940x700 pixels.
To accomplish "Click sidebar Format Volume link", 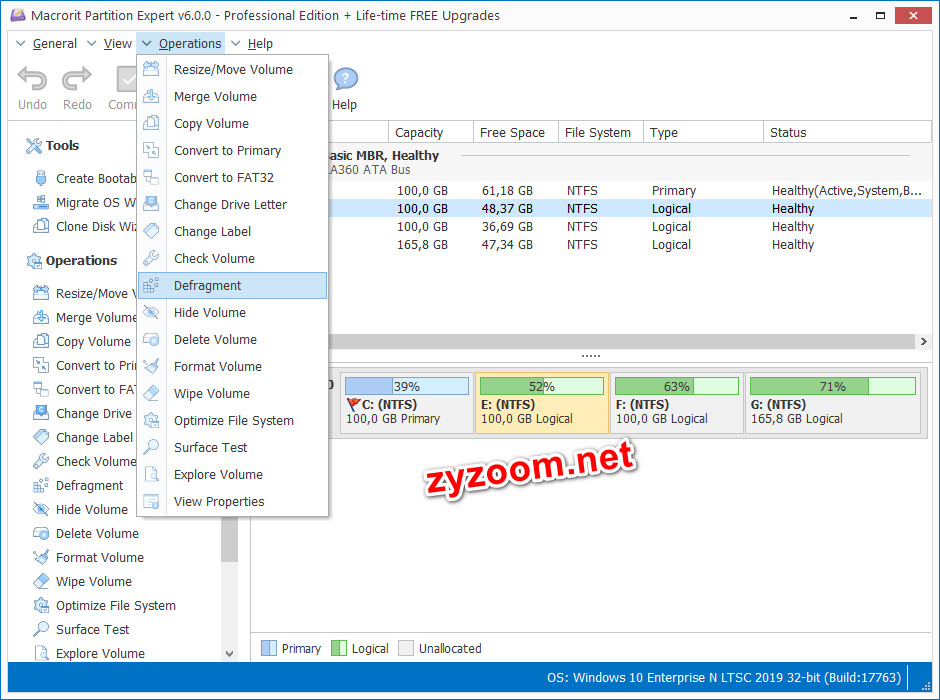I will (x=100, y=557).
